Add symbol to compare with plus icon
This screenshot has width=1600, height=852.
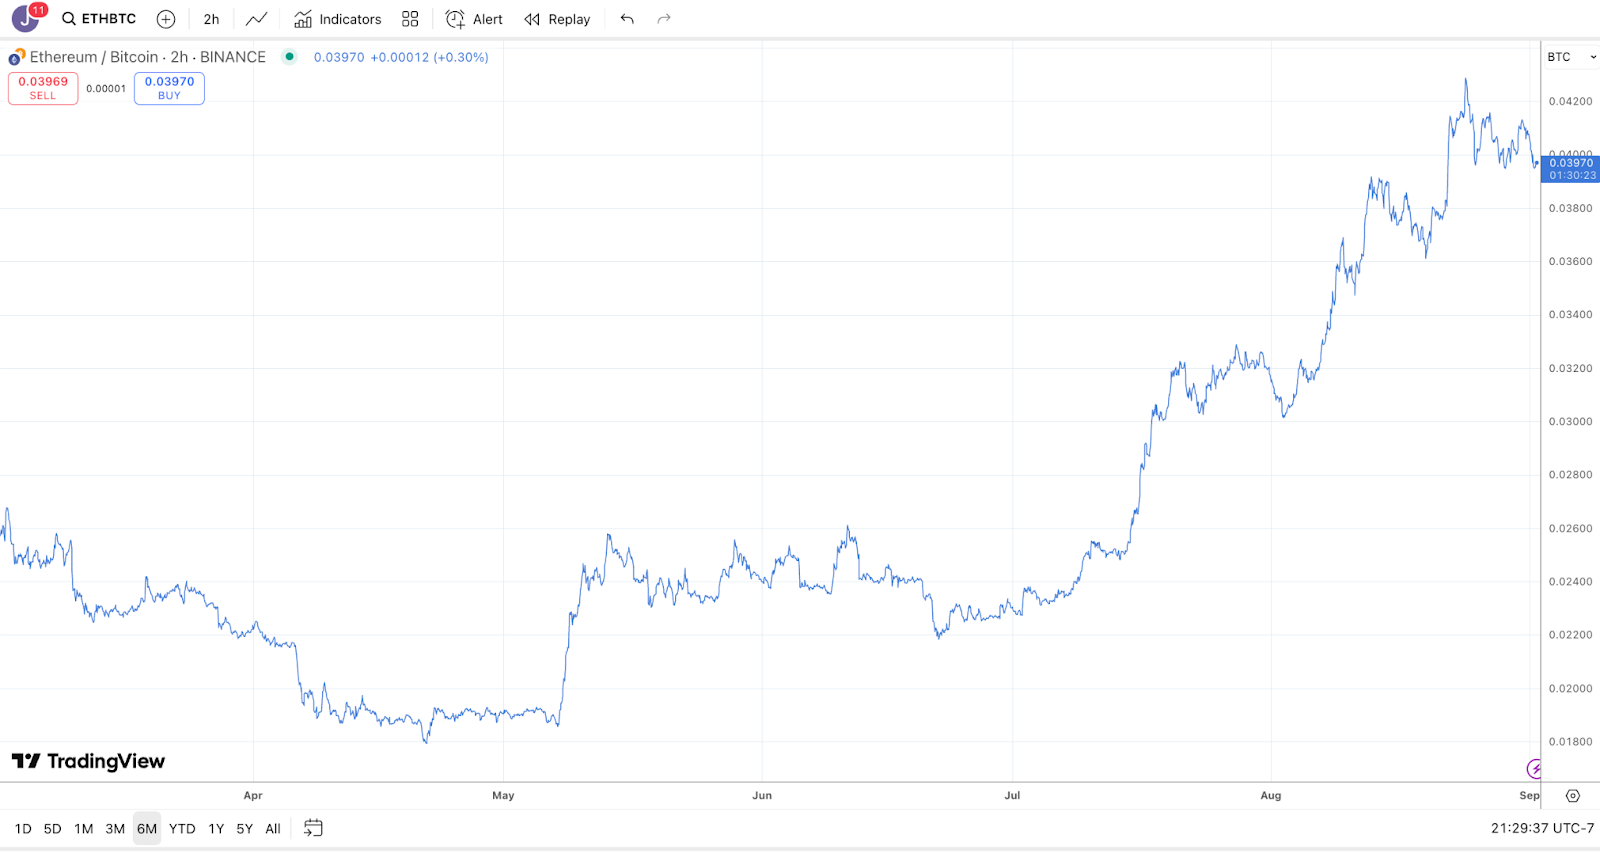(x=166, y=19)
